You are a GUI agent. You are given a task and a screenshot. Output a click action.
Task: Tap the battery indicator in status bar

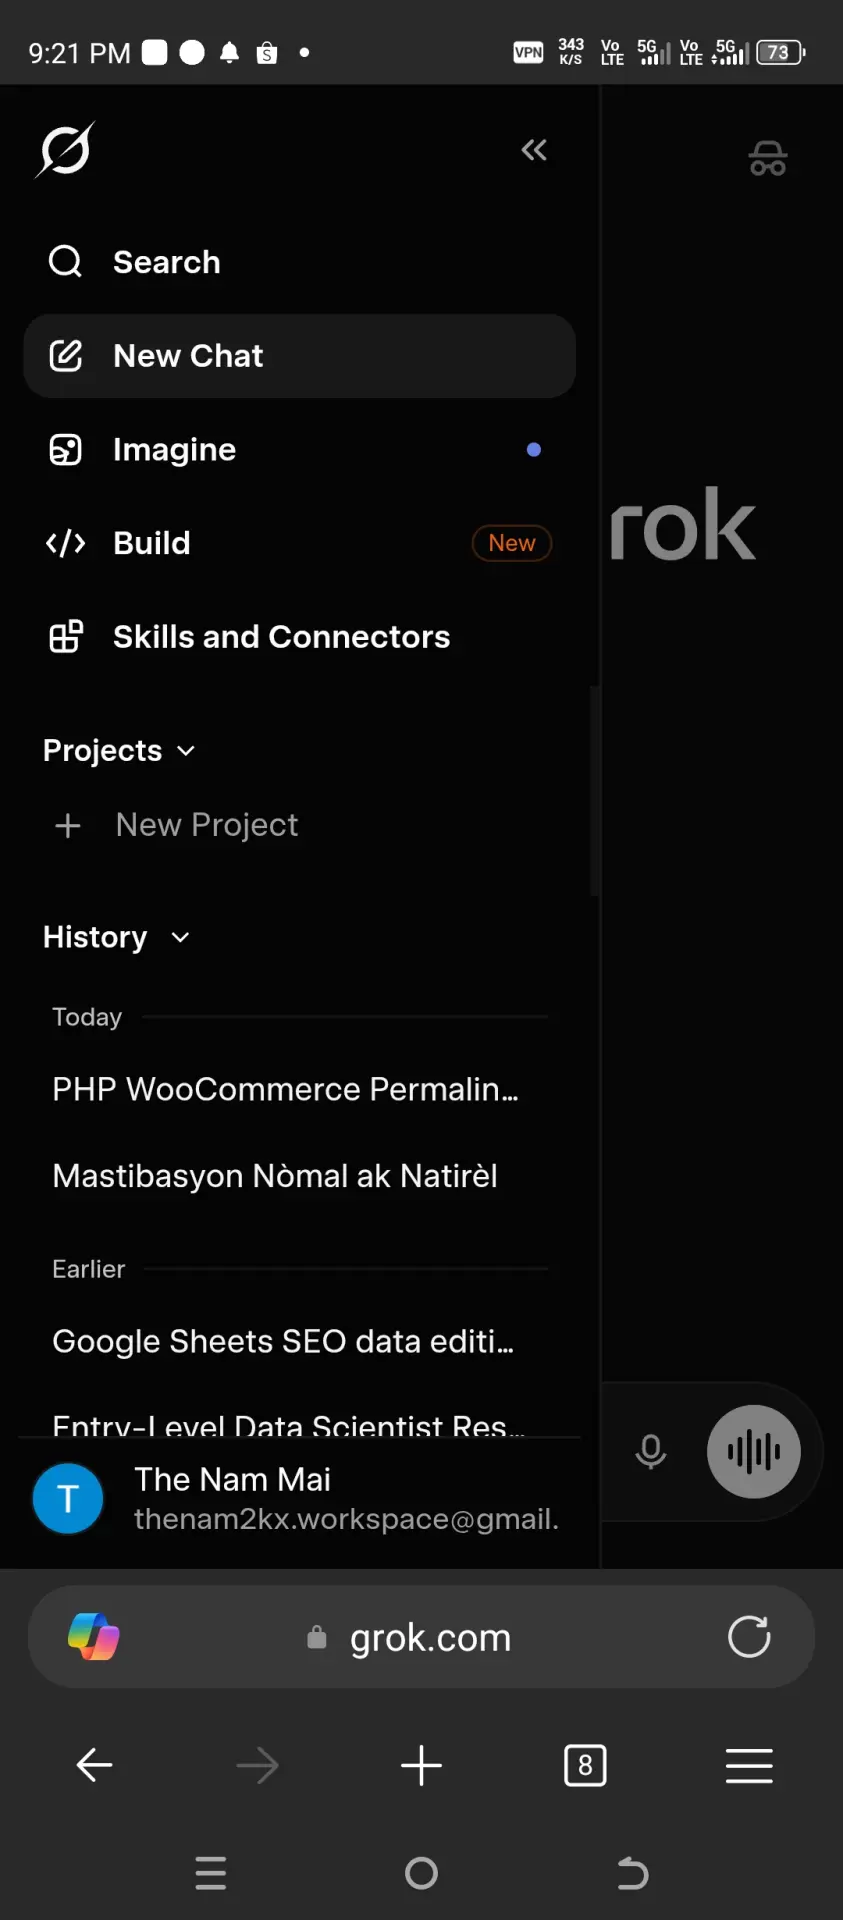[x=781, y=52]
